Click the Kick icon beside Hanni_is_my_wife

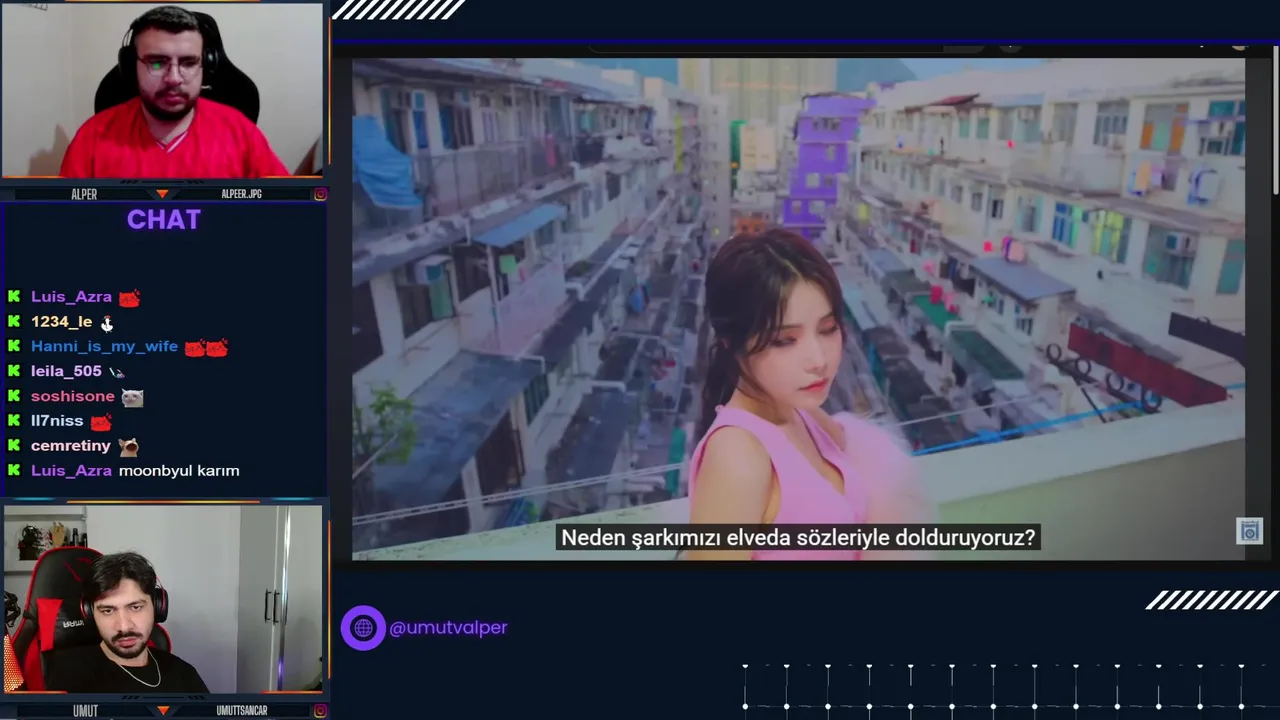(14, 347)
